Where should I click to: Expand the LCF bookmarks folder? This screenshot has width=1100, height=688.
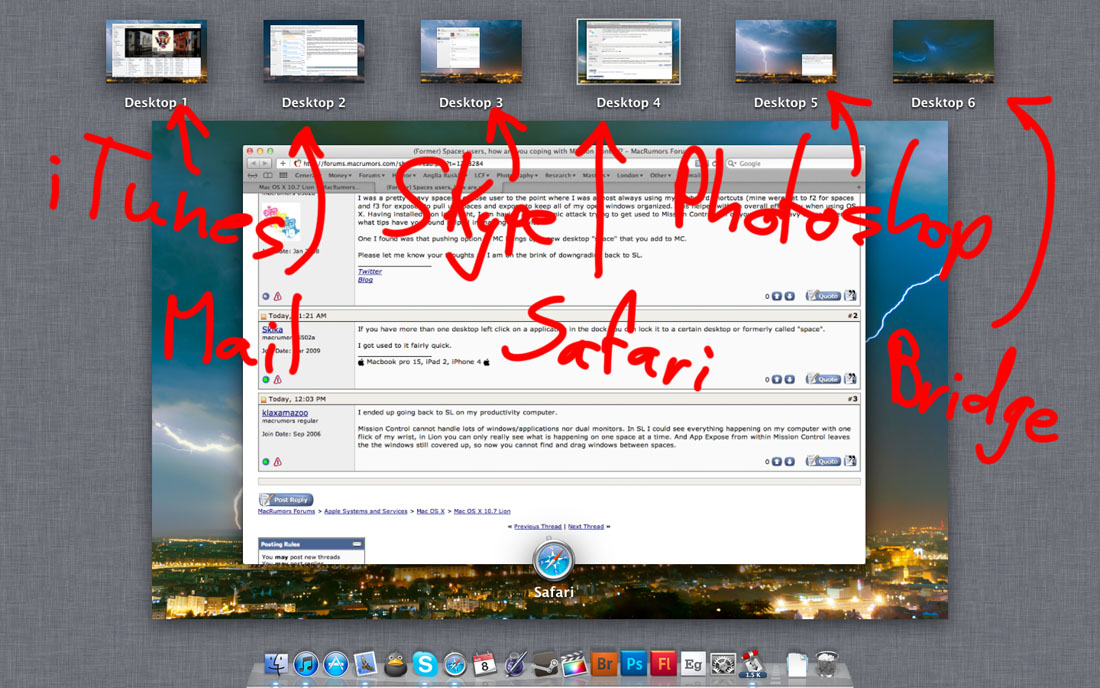[x=482, y=175]
